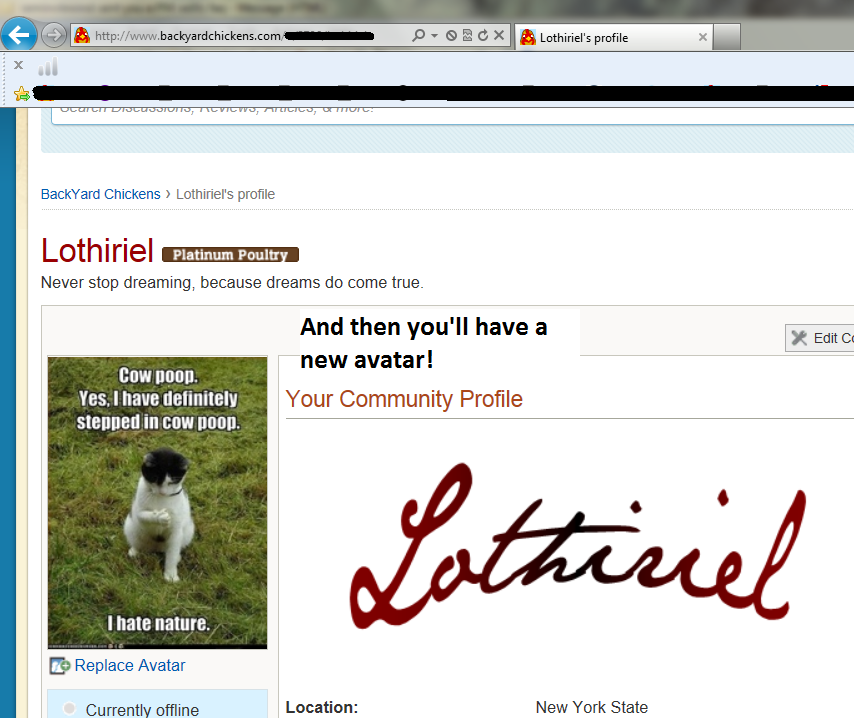This screenshot has height=718, width=854.
Task: Click the browser Forward arrow button
Action: (53, 36)
